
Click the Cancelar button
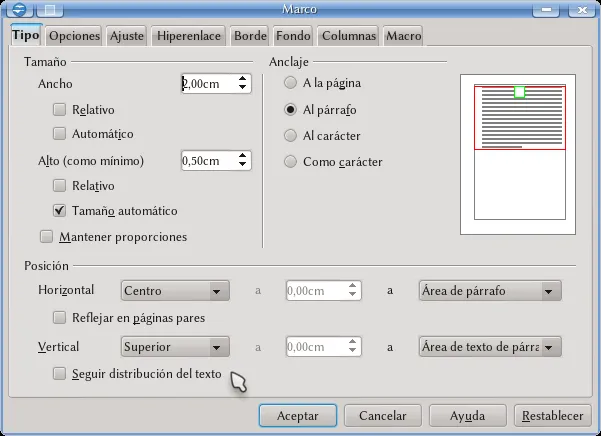[x=383, y=416]
